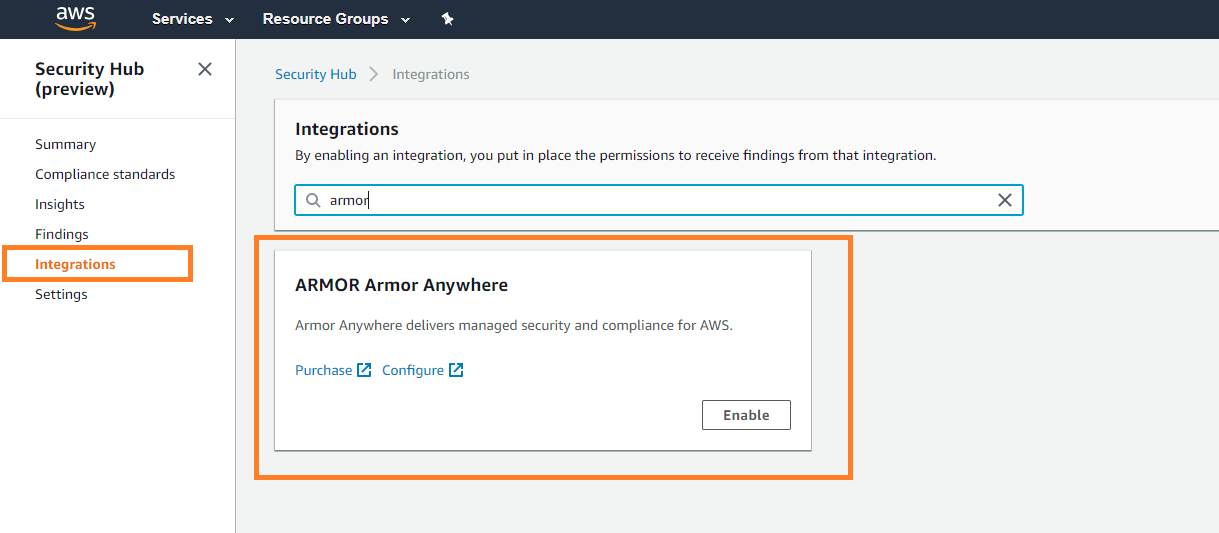This screenshot has width=1219, height=533.
Task: Go to Compliance standards page
Action: pos(105,174)
